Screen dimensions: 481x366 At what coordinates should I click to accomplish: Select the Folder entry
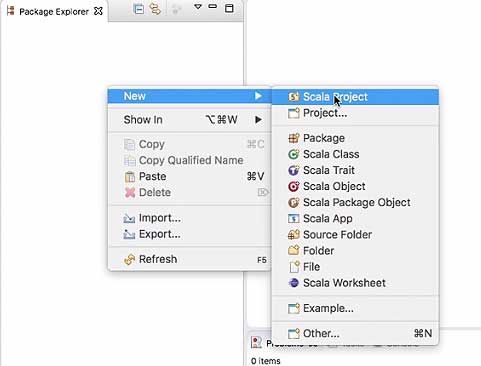point(355,250)
